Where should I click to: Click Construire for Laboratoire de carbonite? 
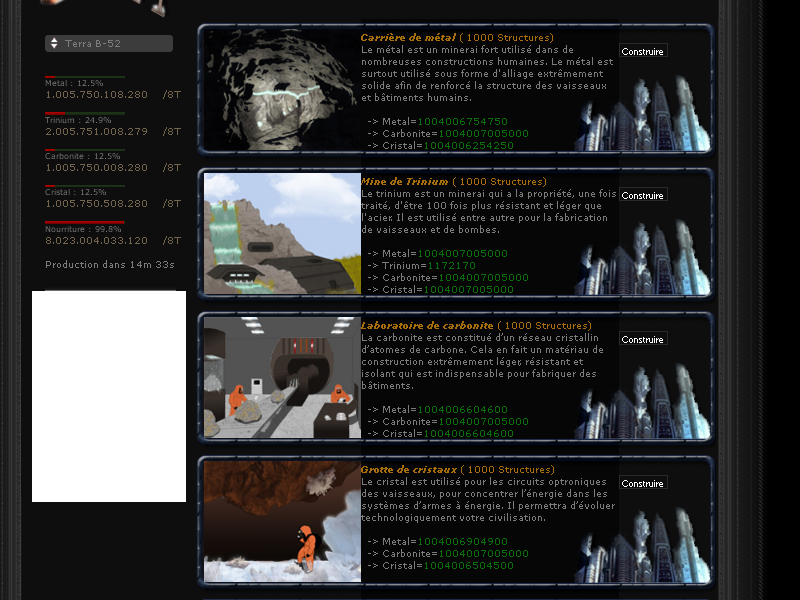tap(642, 339)
